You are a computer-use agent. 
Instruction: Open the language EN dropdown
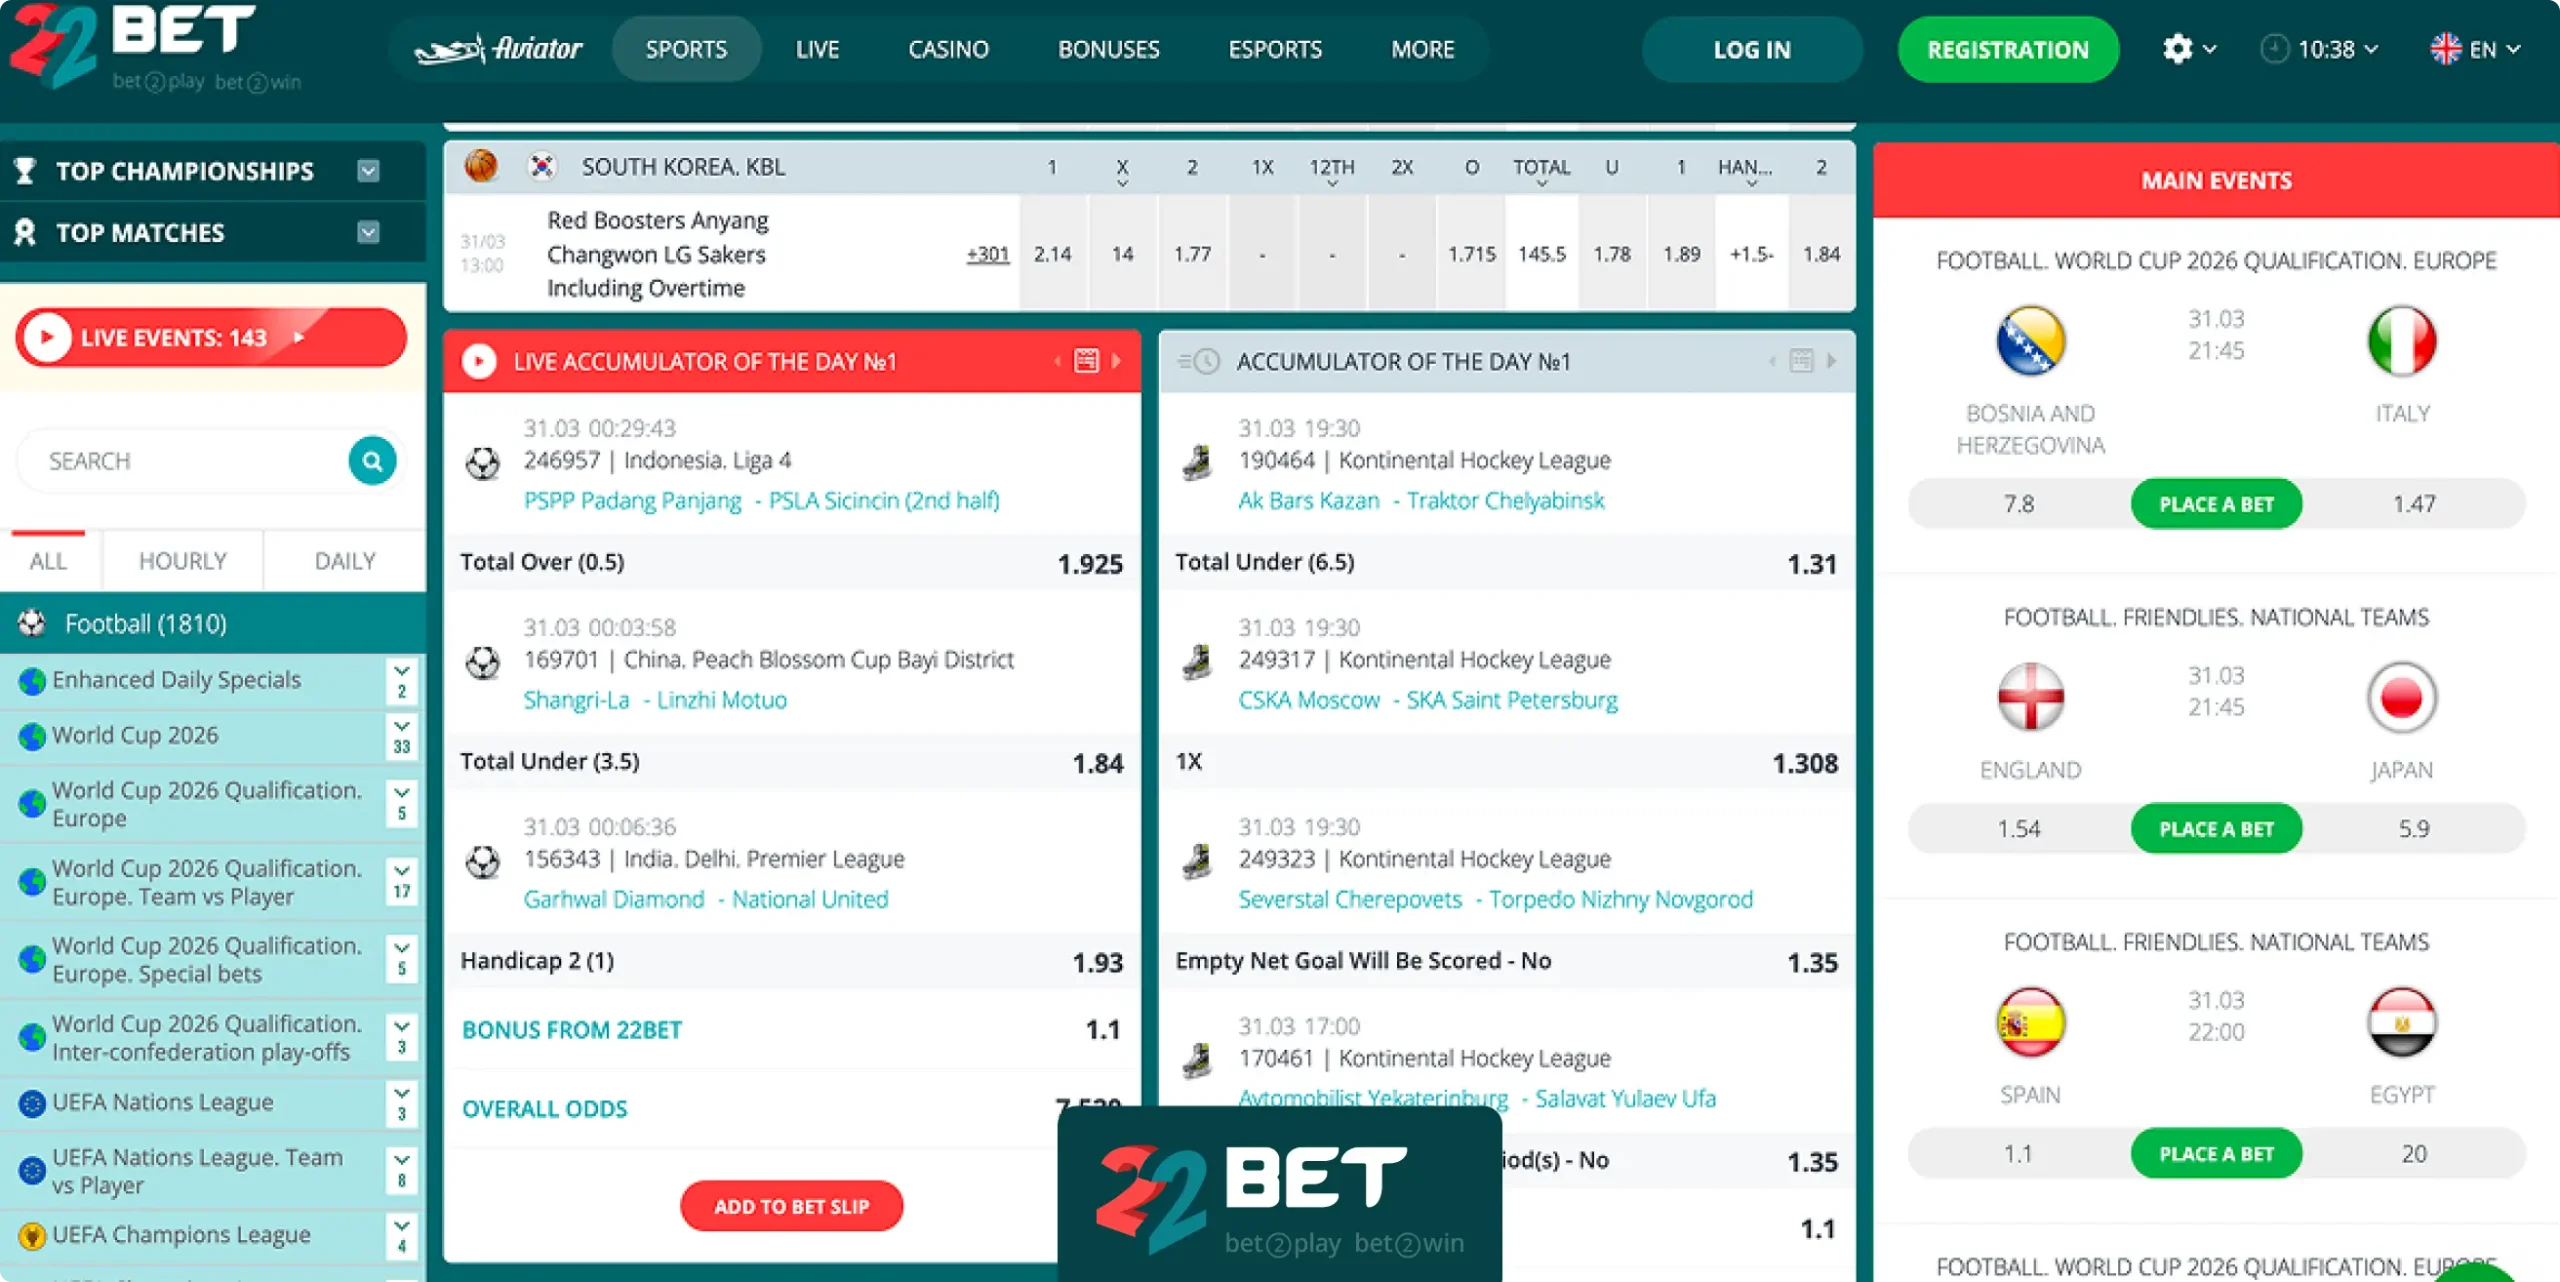pos(2475,49)
